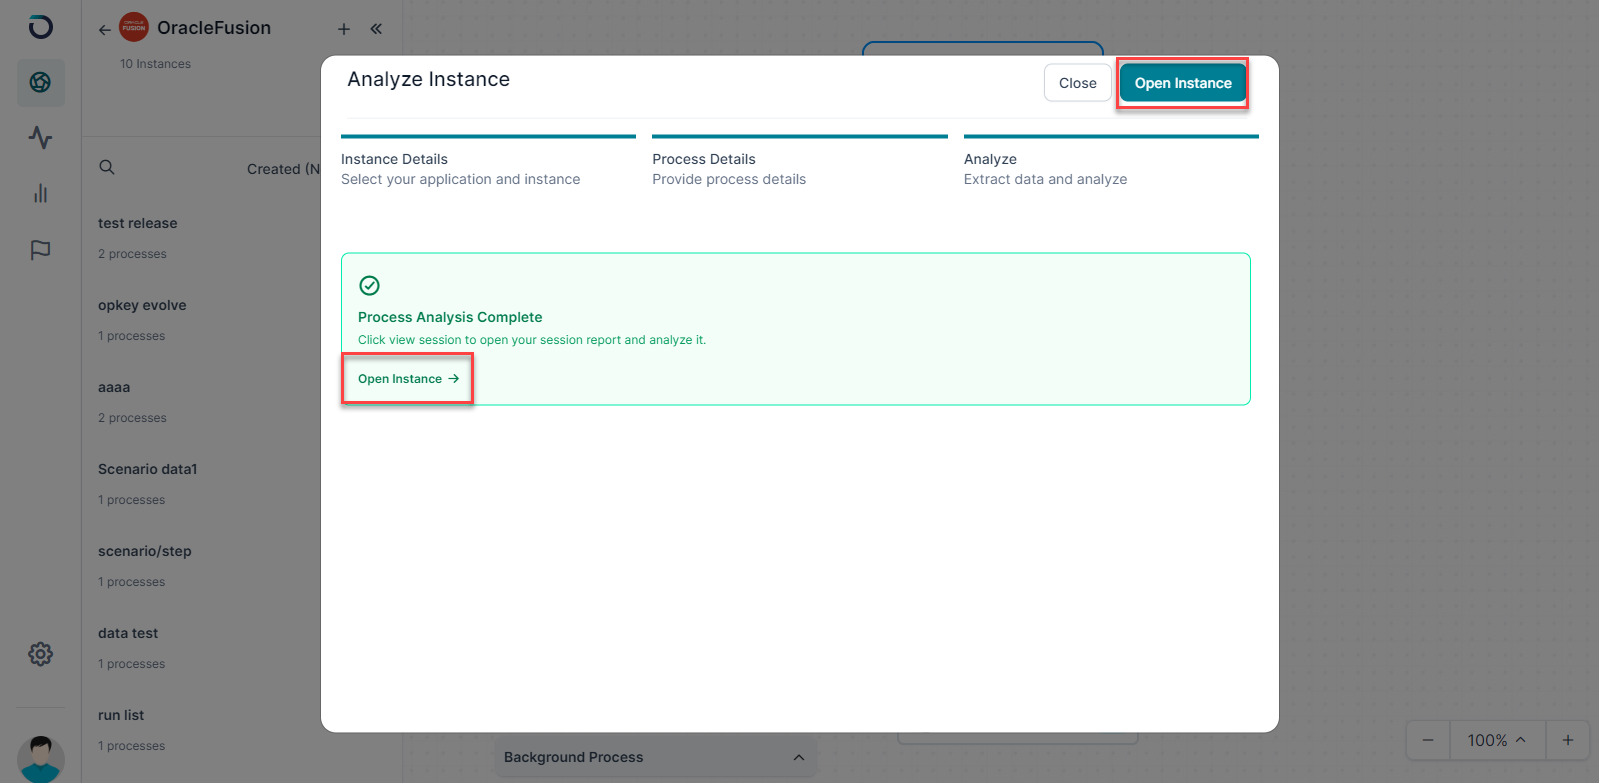
Task: Open the Created sort dropdown
Action: point(283,169)
